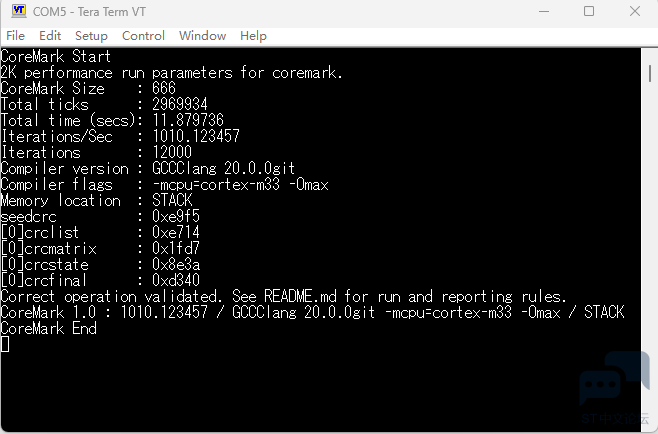Click the Compiler version line 'GCCClang 20.0.0git'
Viewport: 658px width, 434px height.
[223, 168]
